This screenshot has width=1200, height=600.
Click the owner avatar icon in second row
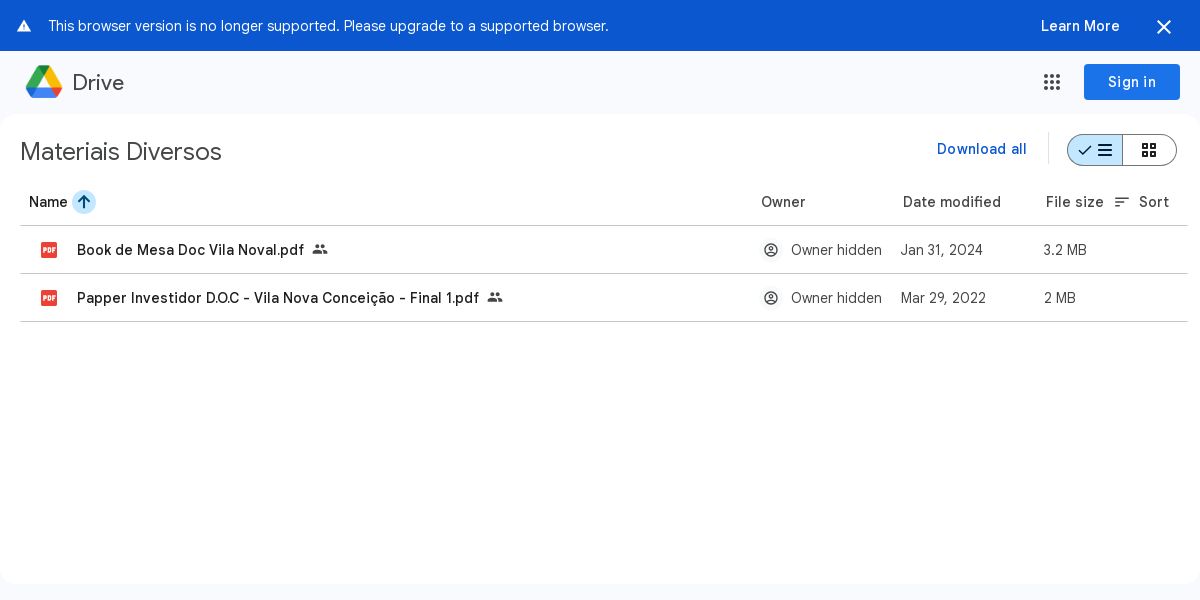tap(771, 298)
